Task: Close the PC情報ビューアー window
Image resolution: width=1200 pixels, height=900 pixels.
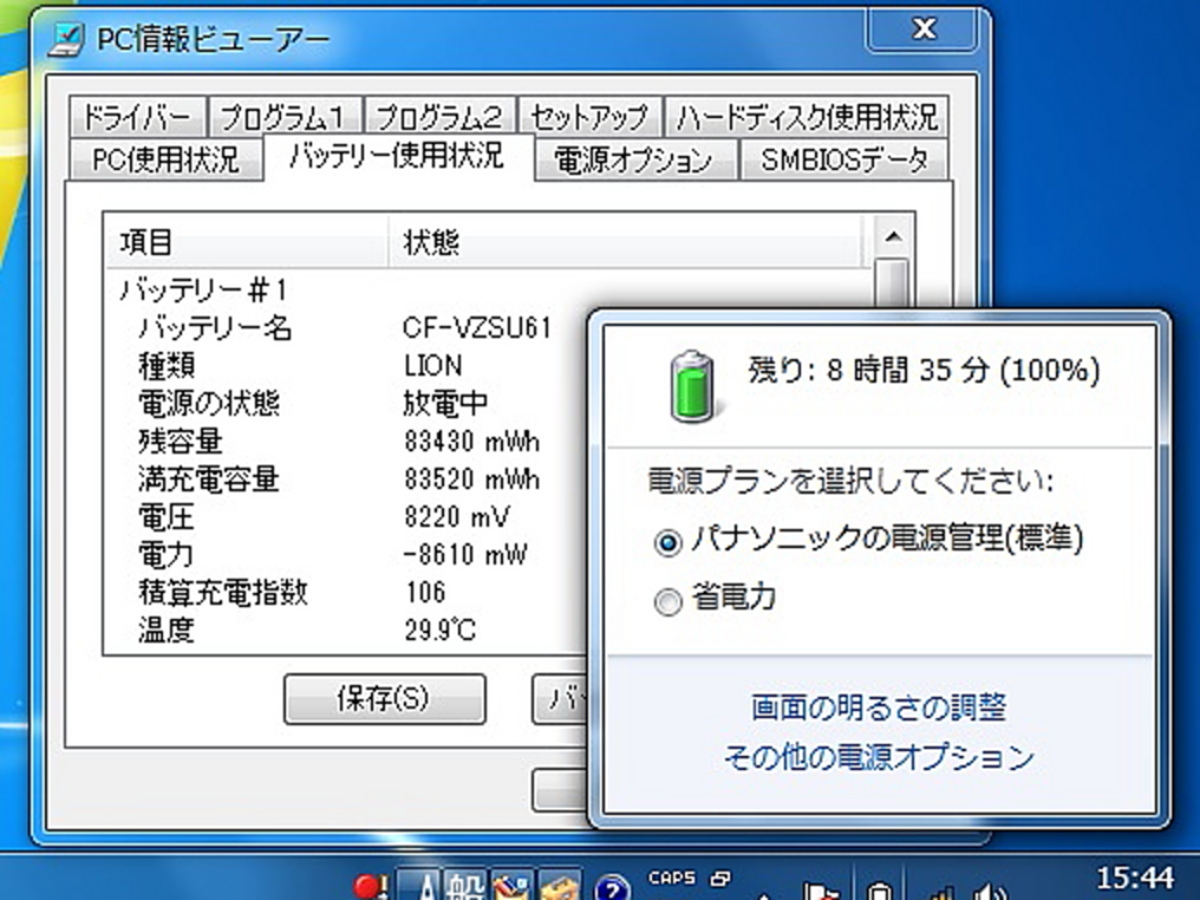Action: [x=924, y=30]
